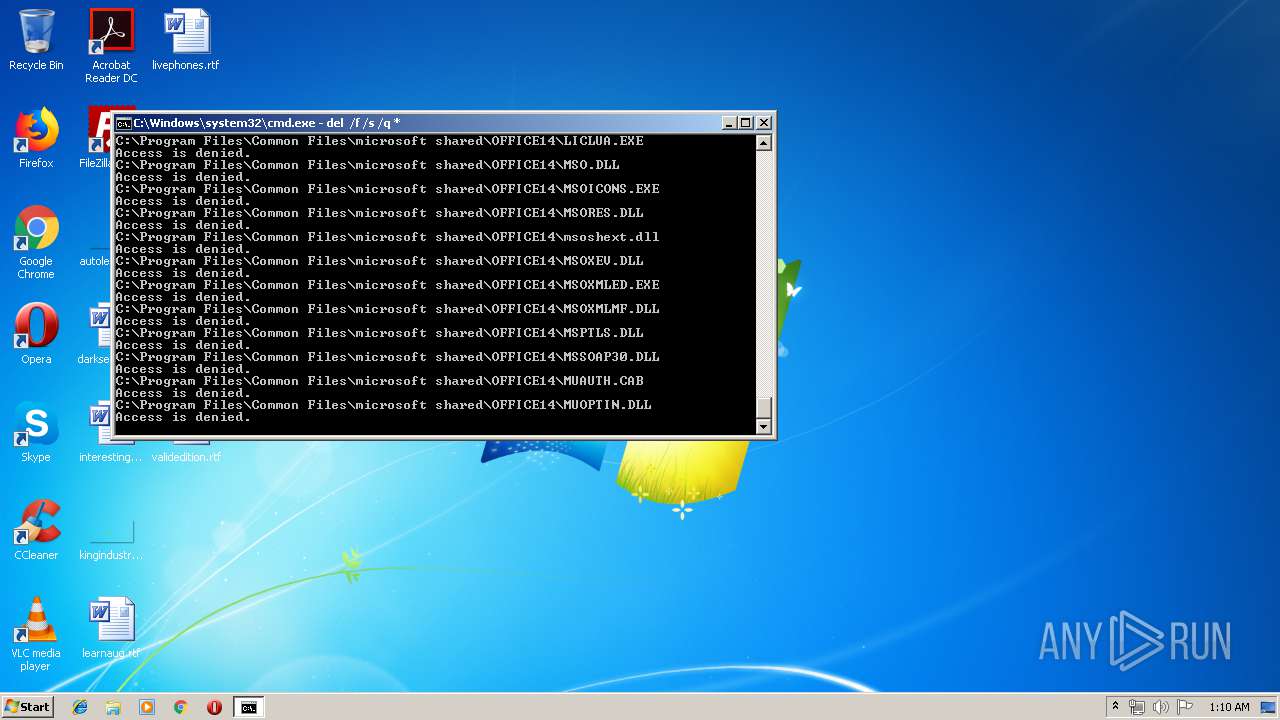Open VLC media player shortcut
This screenshot has height=720, width=1280.
[x=36, y=634]
